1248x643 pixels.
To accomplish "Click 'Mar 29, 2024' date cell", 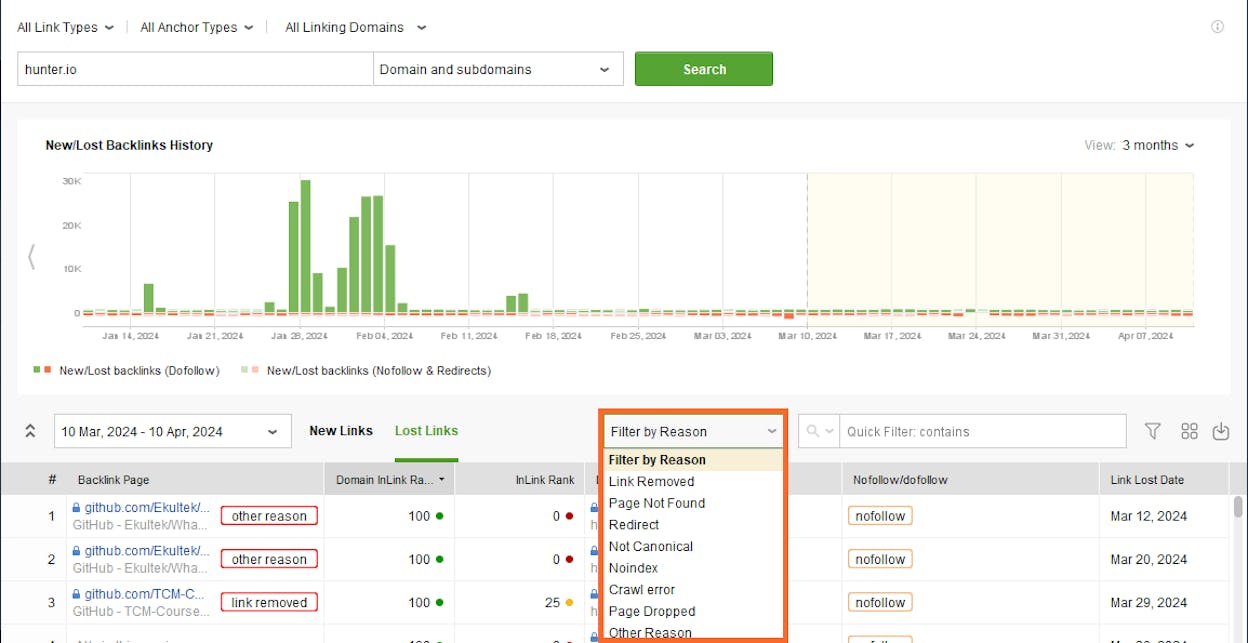I will [x=1149, y=602].
